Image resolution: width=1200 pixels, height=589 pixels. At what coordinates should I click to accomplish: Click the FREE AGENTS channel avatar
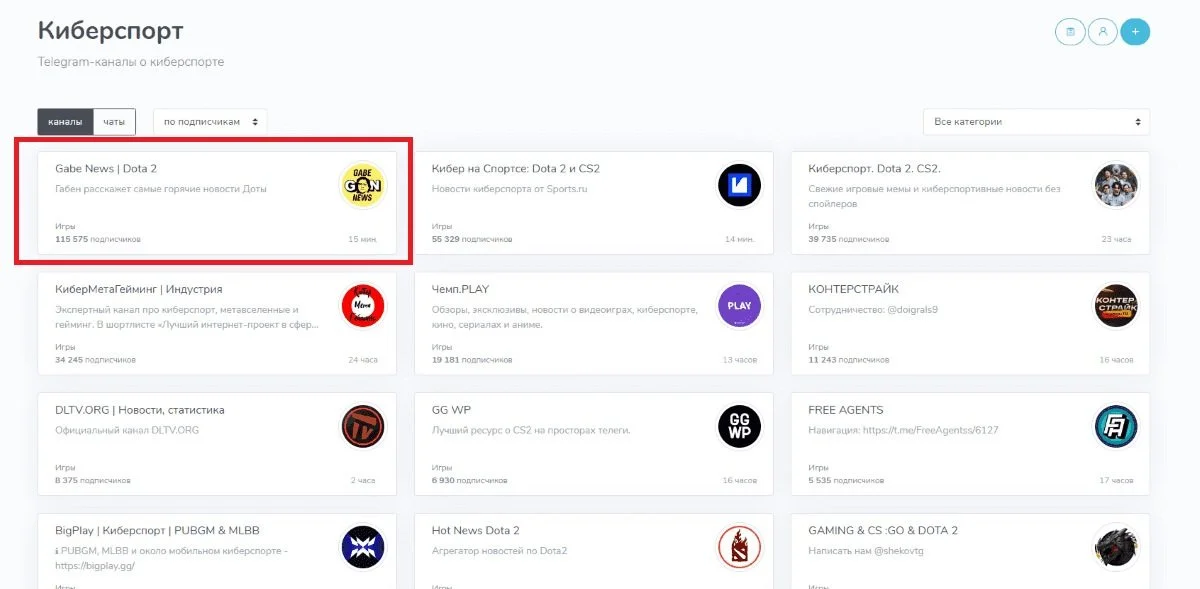[x=1115, y=427]
